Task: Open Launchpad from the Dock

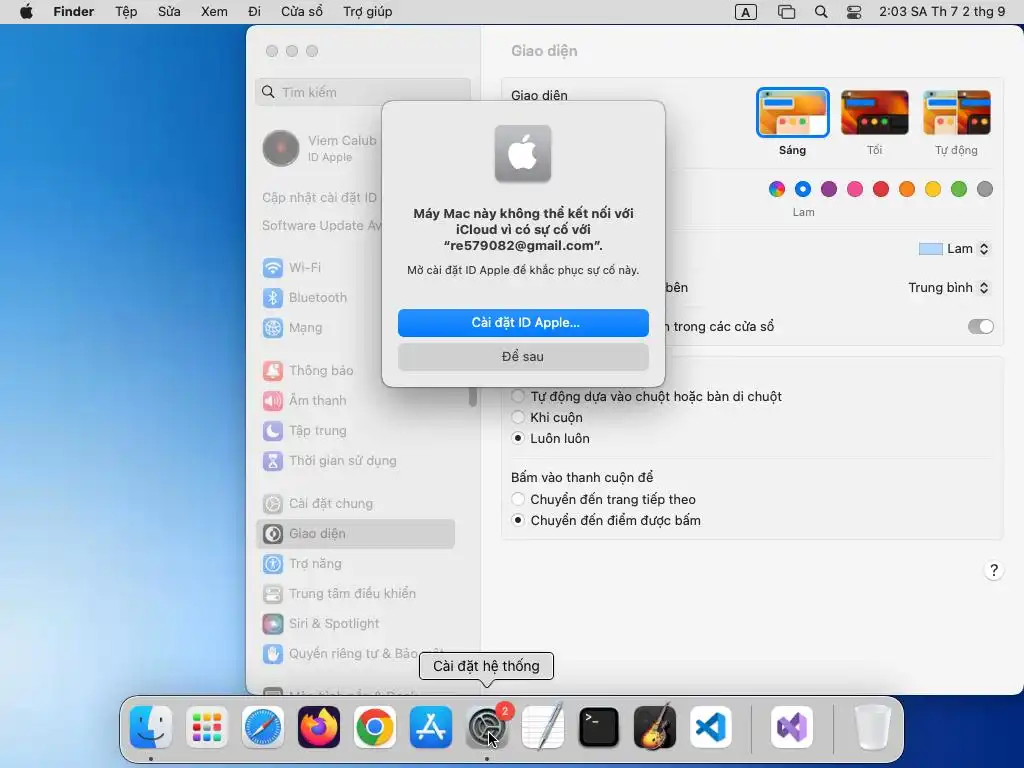Action: pos(207,728)
